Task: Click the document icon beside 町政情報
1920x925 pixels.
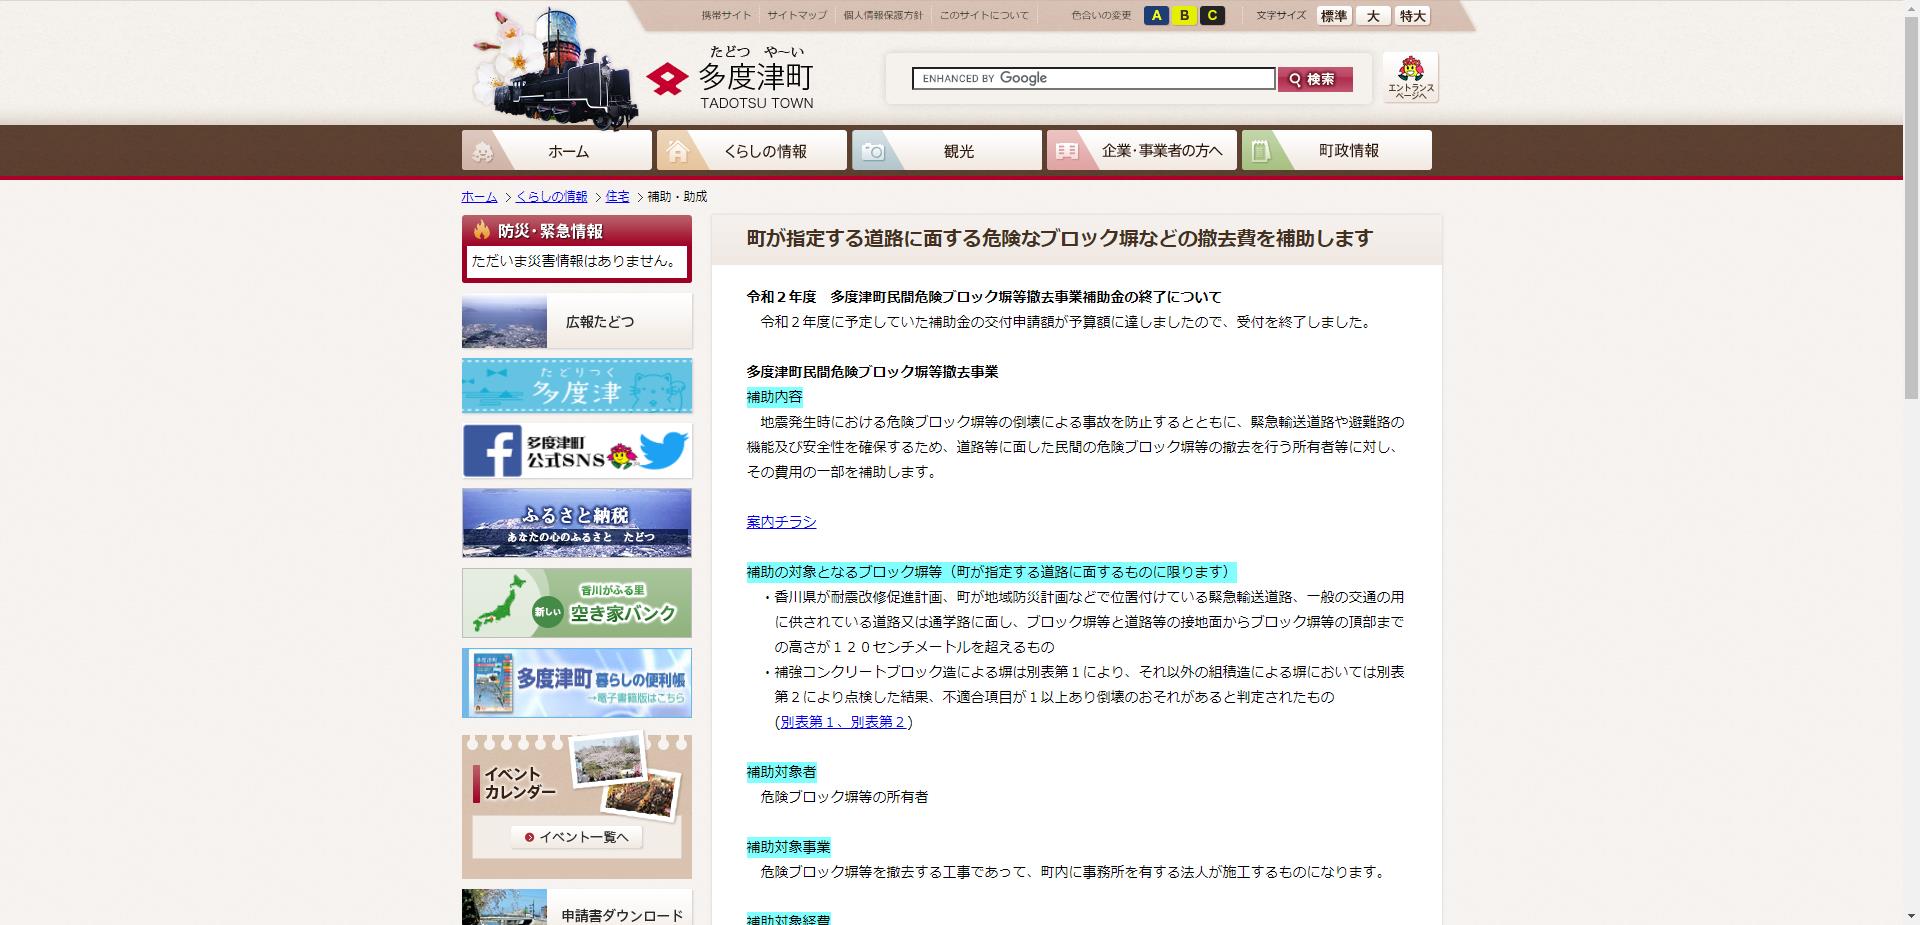Action: pyautogui.click(x=1259, y=150)
